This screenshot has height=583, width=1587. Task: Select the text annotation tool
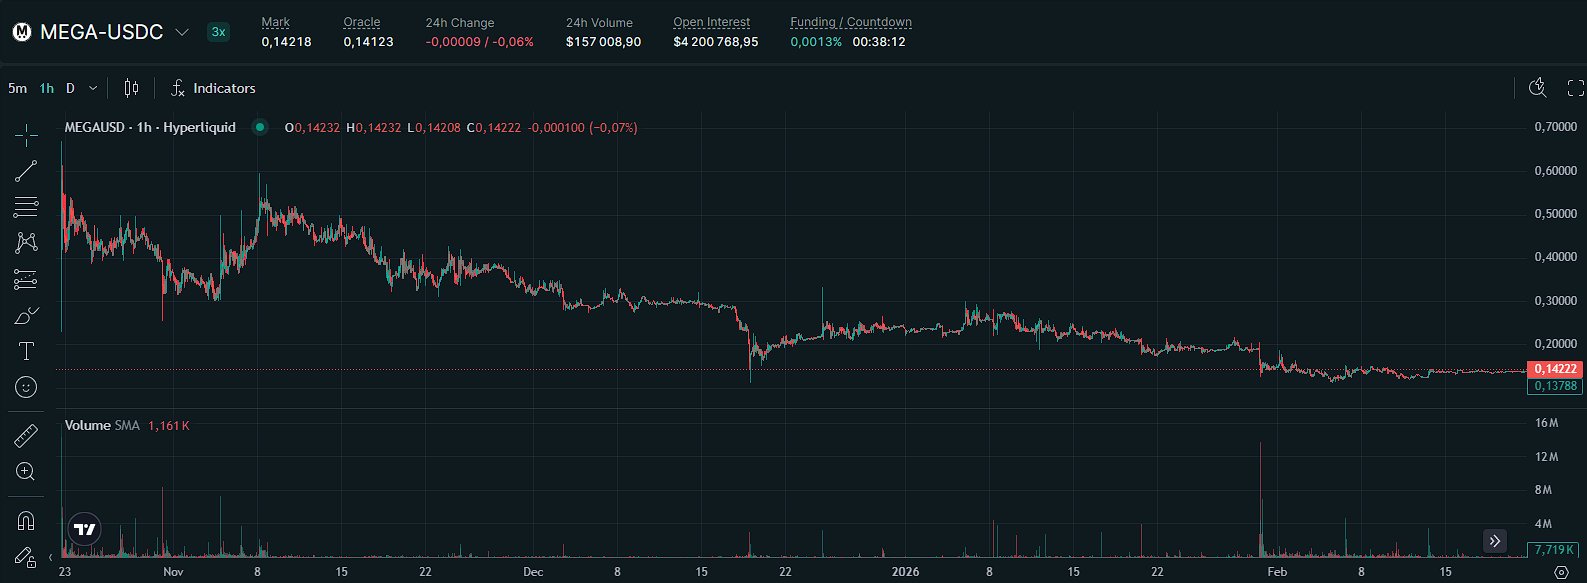[x=26, y=351]
